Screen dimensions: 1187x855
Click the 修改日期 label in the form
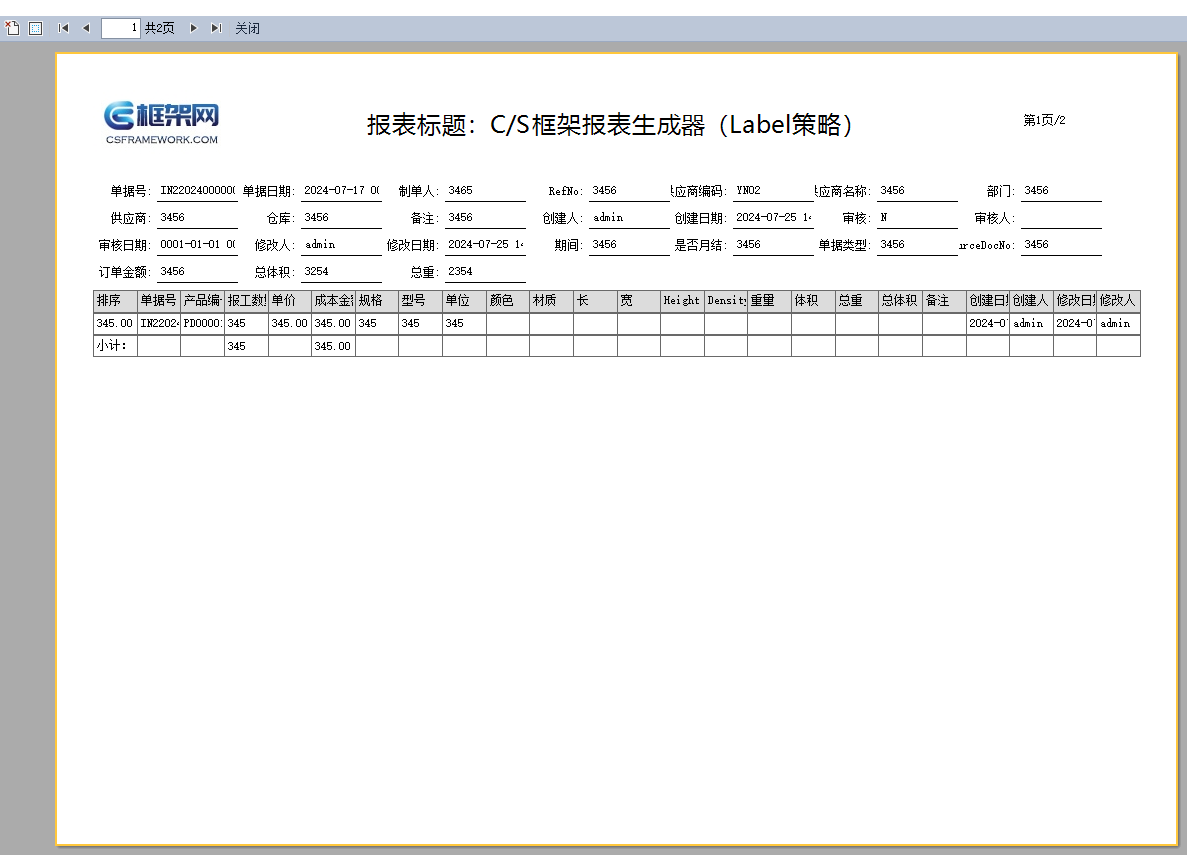pyautogui.click(x=413, y=245)
